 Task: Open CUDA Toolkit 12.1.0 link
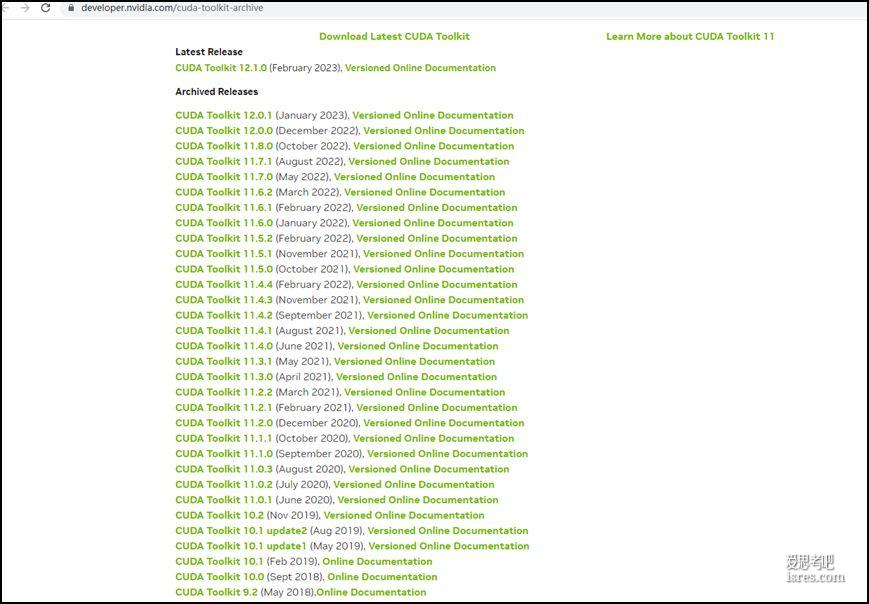(x=221, y=68)
